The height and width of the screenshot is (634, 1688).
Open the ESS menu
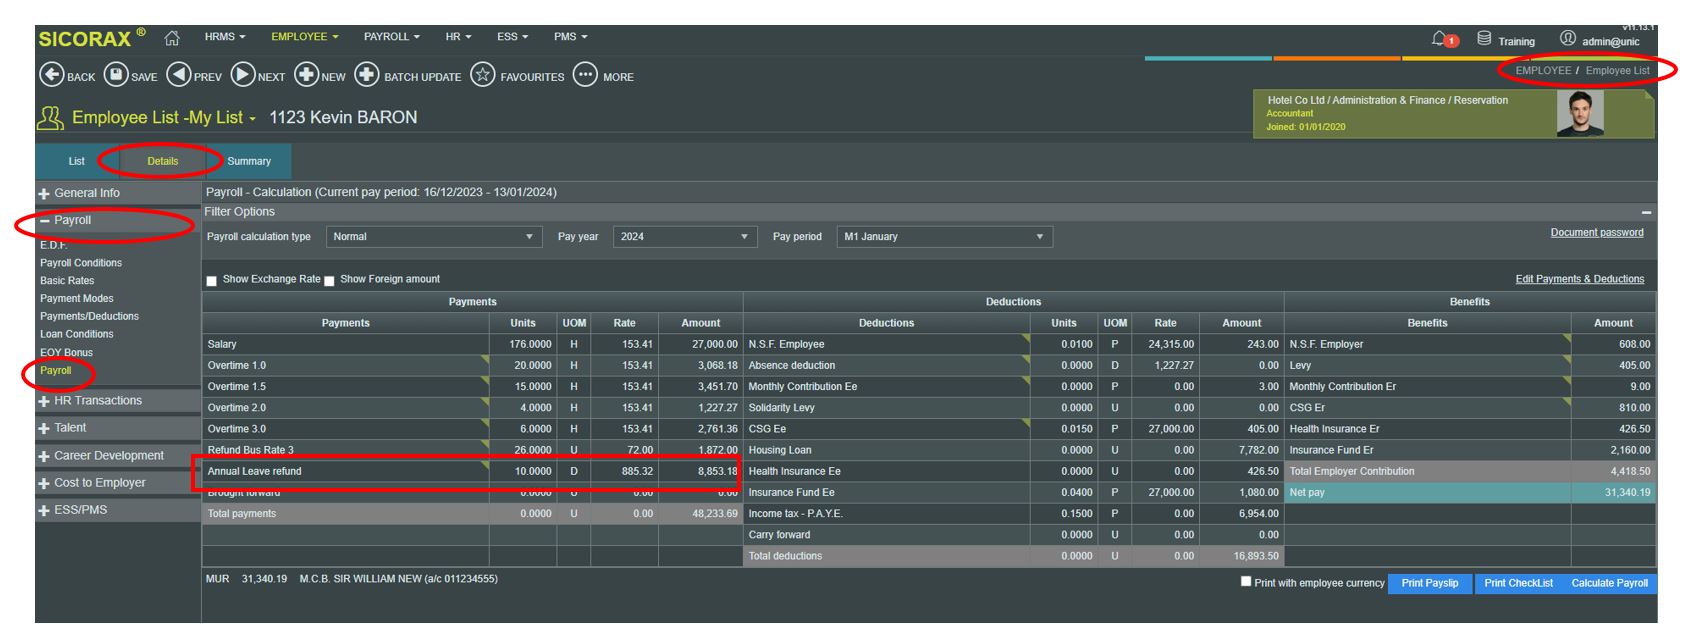(x=513, y=37)
